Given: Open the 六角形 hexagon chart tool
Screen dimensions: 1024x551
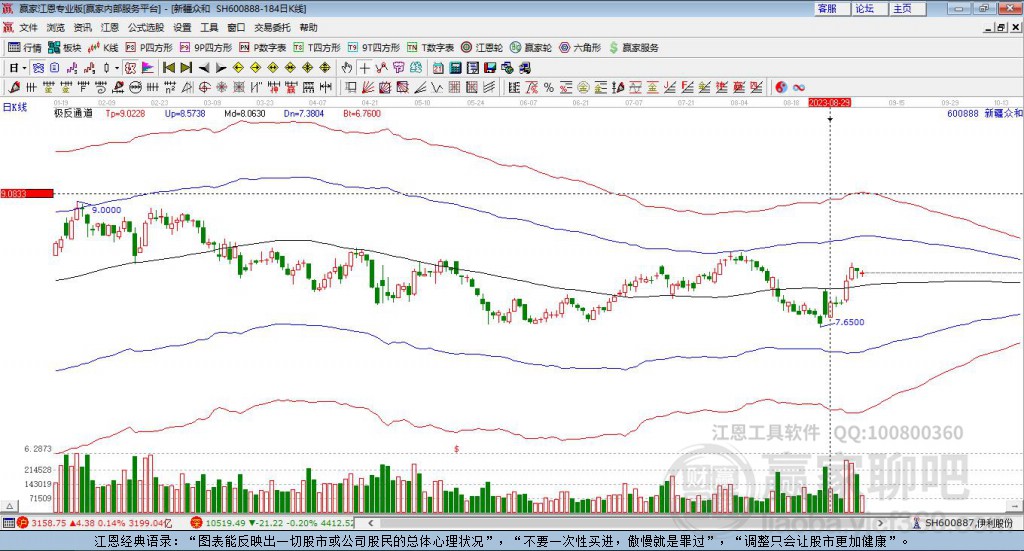Looking at the screenshot, I should pos(581,47).
